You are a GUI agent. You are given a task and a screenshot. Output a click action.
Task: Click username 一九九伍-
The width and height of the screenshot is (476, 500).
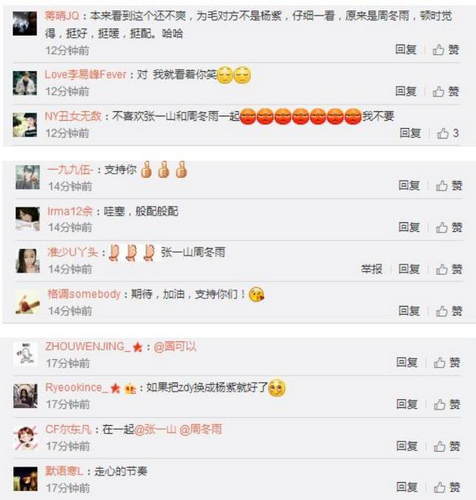tap(70, 170)
